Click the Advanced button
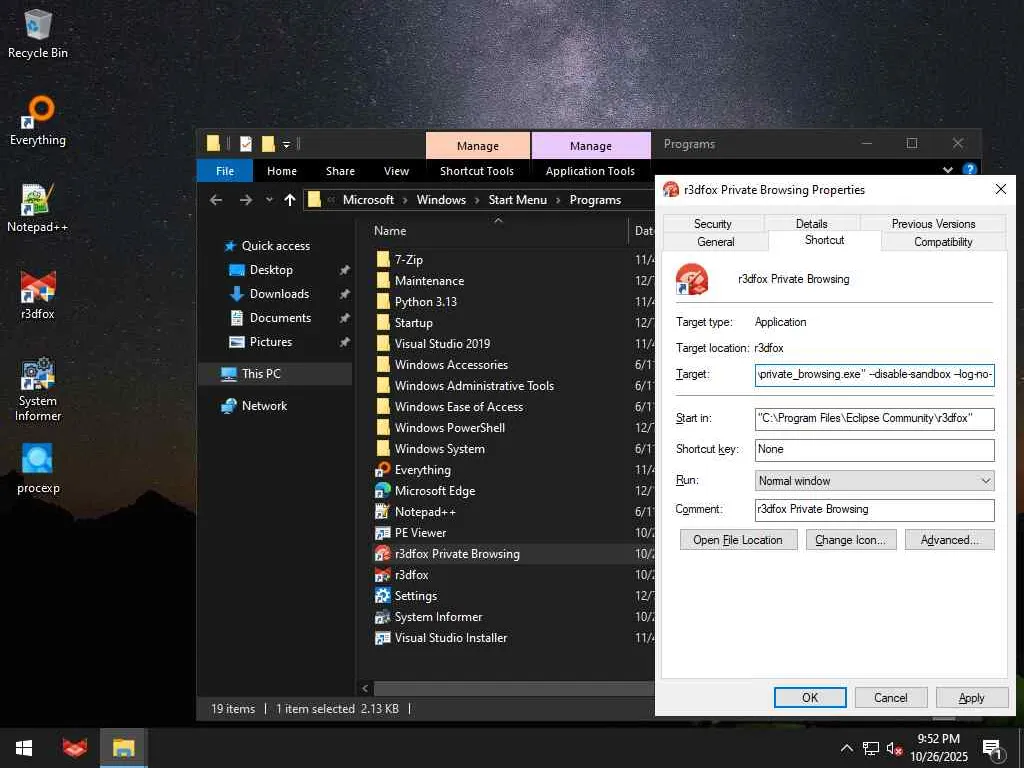 coord(950,540)
